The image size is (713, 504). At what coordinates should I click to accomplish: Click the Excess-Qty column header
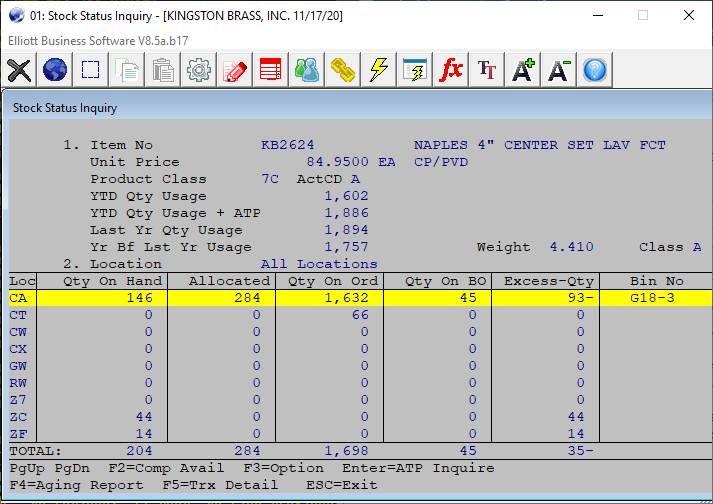point(549,281)
